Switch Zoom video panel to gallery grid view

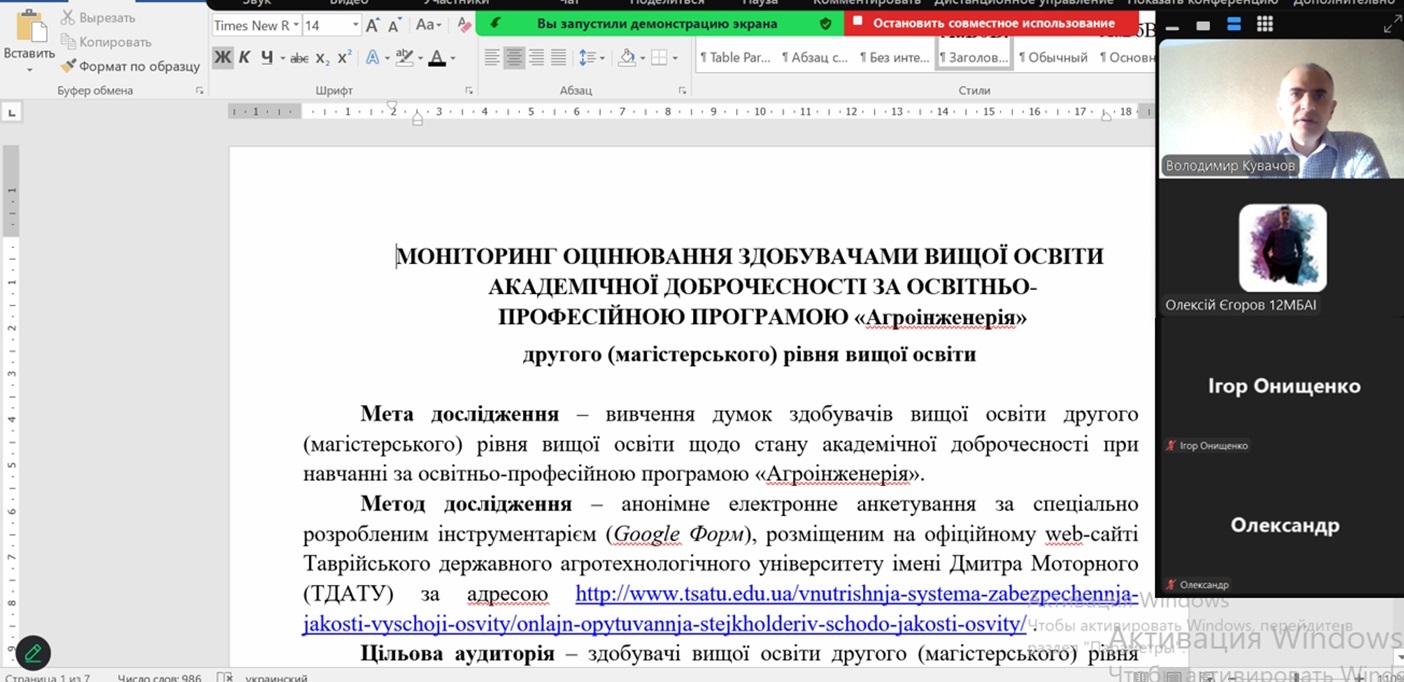(1264, 25)
